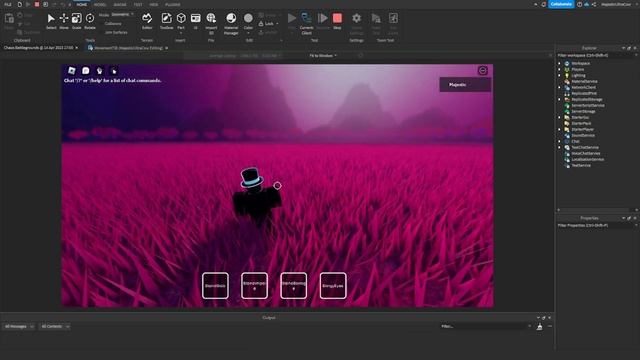Click the Exit Game icon

[x=393, y=18]
